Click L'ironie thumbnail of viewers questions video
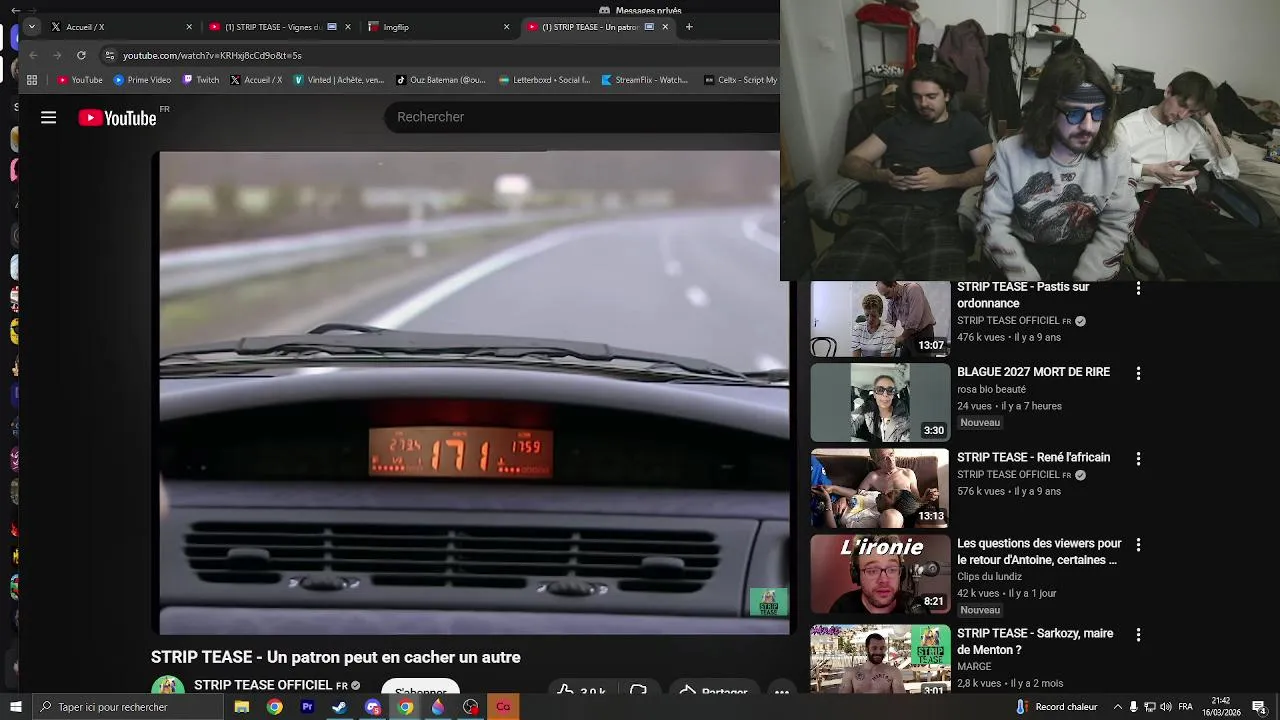 880,574
